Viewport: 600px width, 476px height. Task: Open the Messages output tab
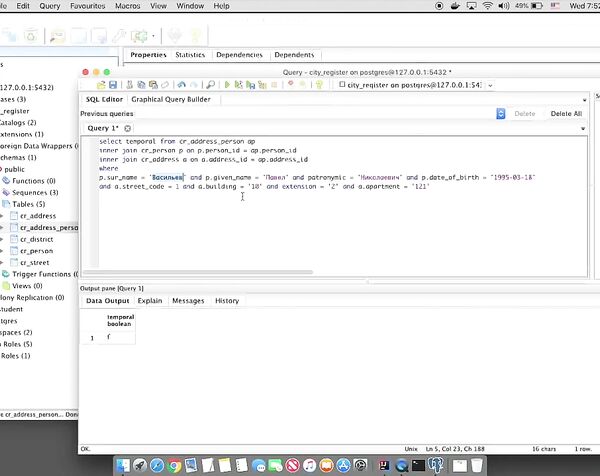click(188, 300)
